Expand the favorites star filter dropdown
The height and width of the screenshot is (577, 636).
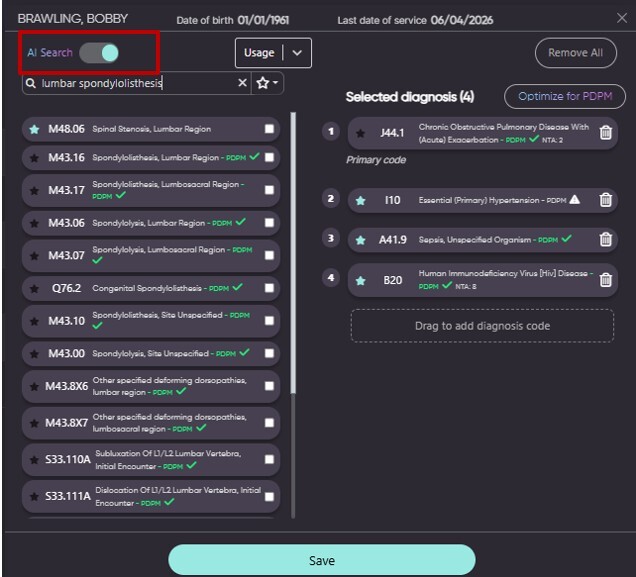[x=267, y=83]
